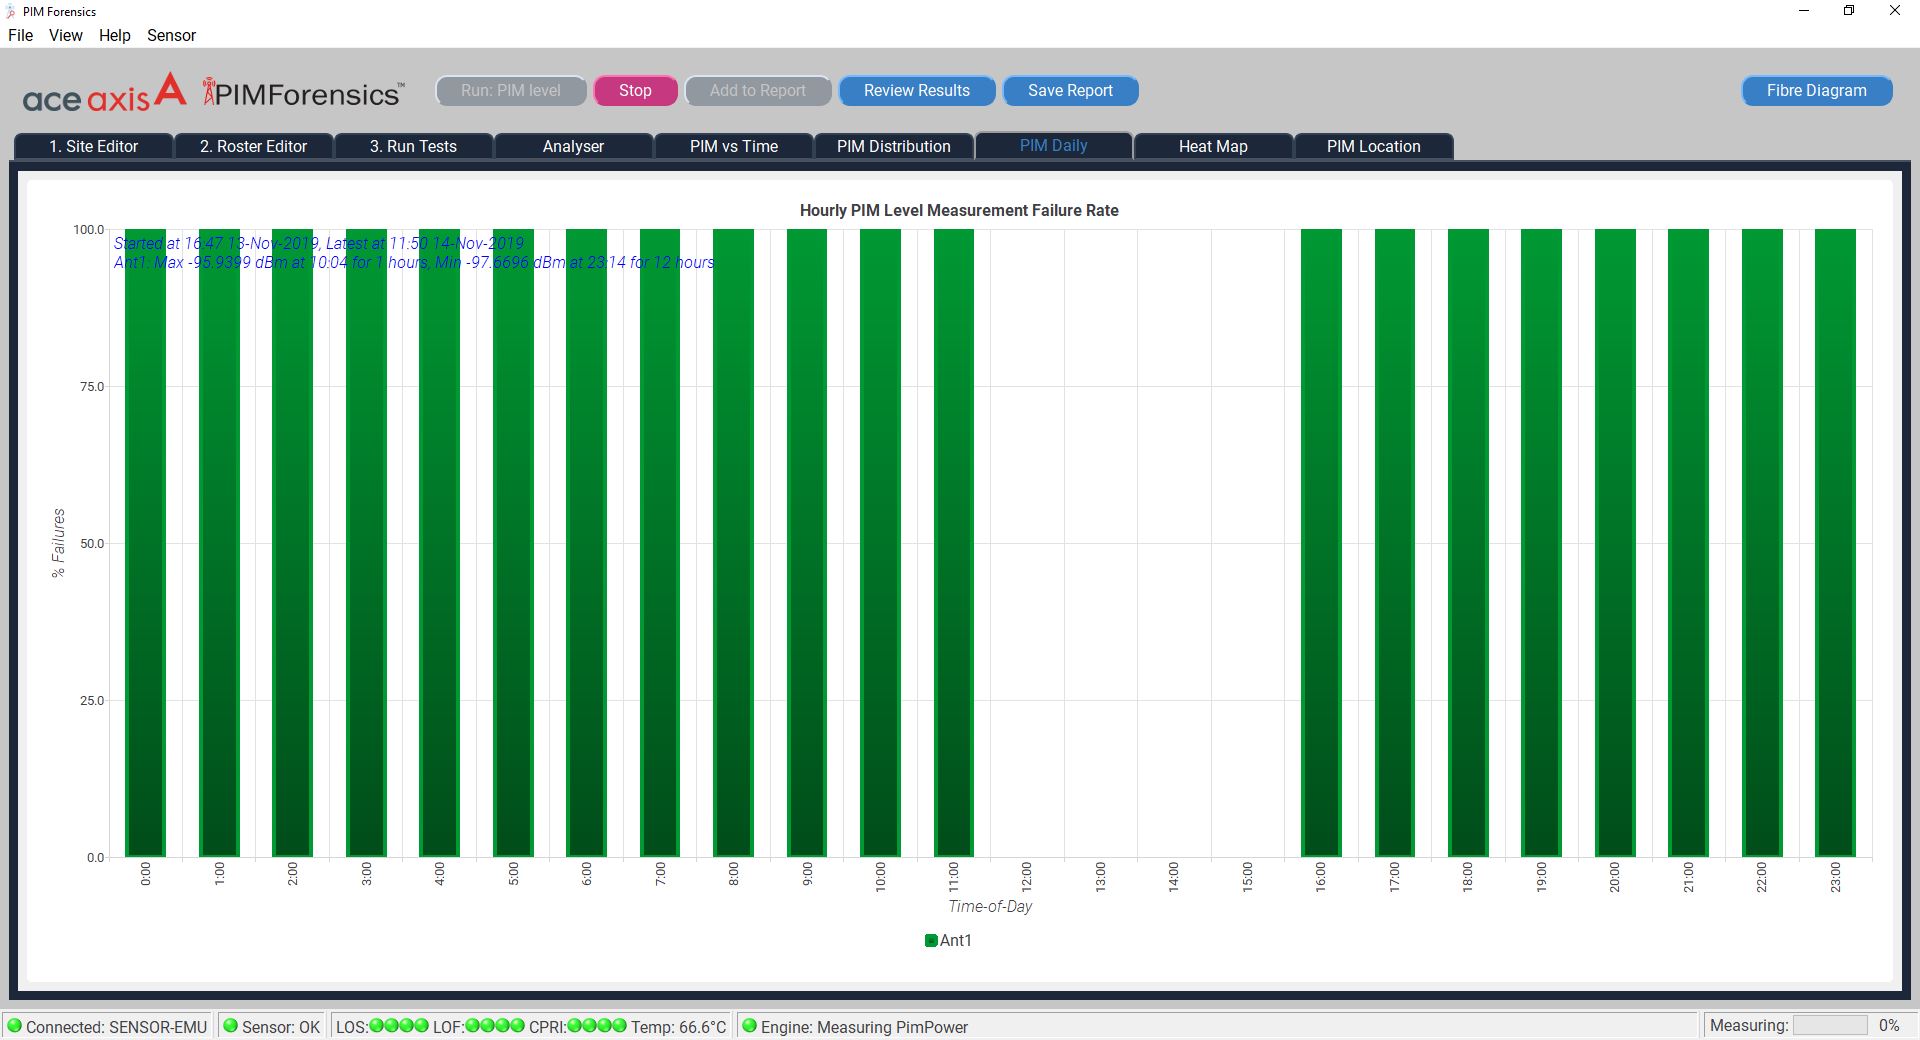
Task: Switch to the Heat Map tab
Action: pyautogui.click(x=1213, y=146)
